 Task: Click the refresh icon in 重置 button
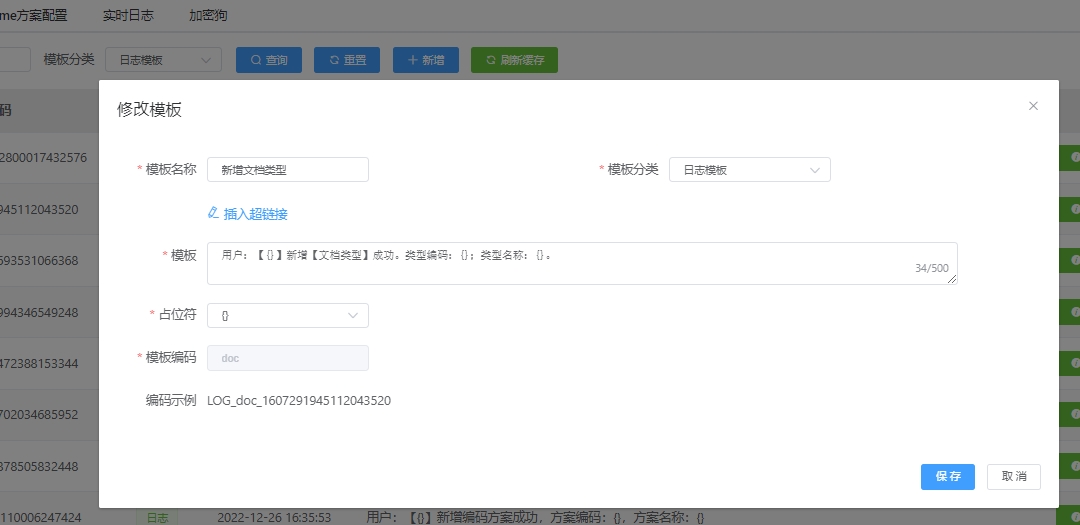[334, 60]
